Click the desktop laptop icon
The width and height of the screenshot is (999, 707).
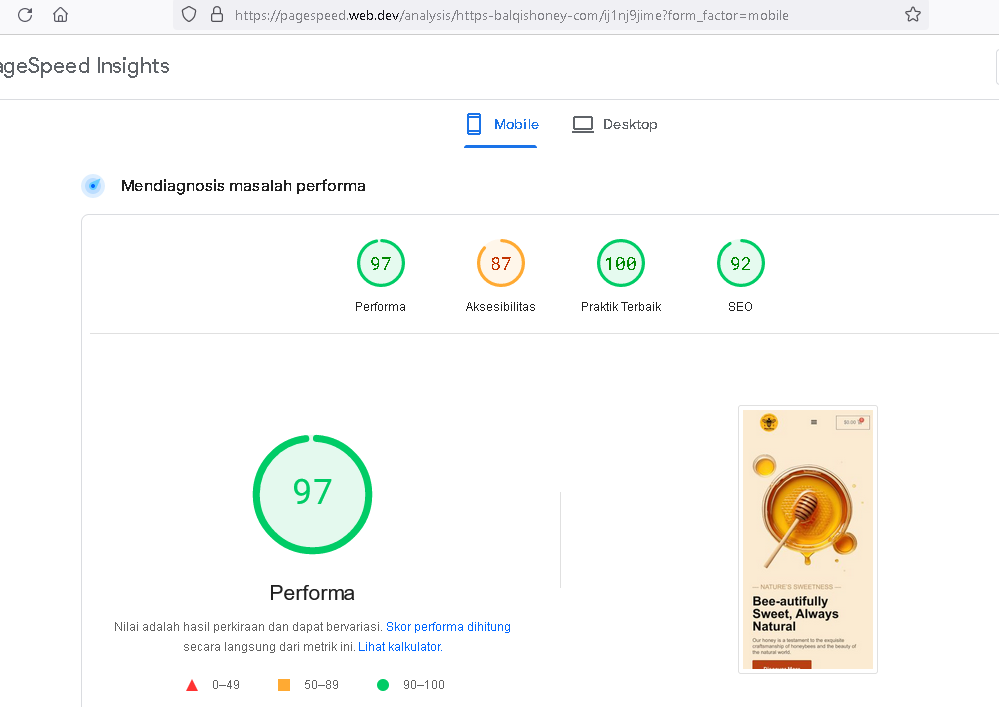click(583, 124)
